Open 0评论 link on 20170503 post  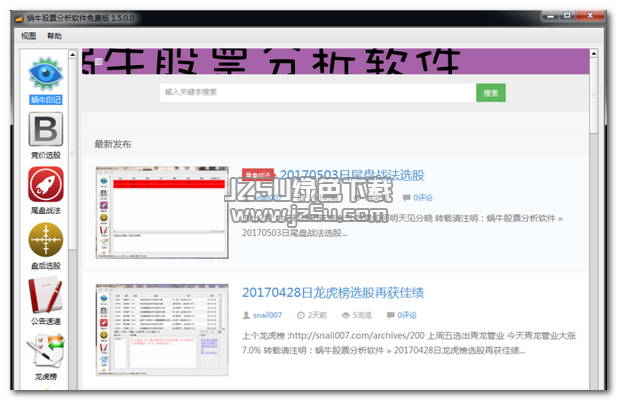[423, 198]
